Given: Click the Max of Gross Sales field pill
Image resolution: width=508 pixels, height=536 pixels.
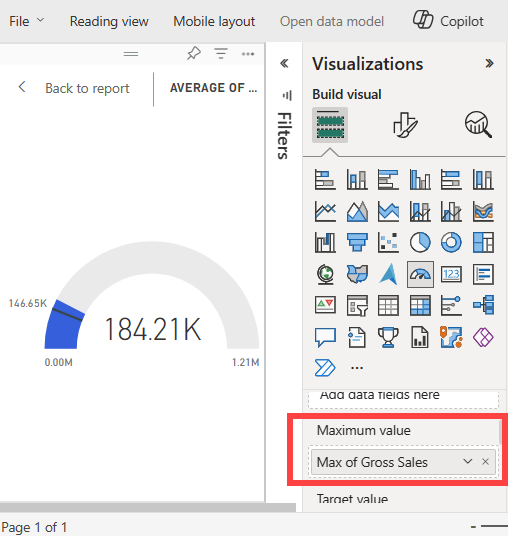Looking at the screenshot, I should coord(403,462).
